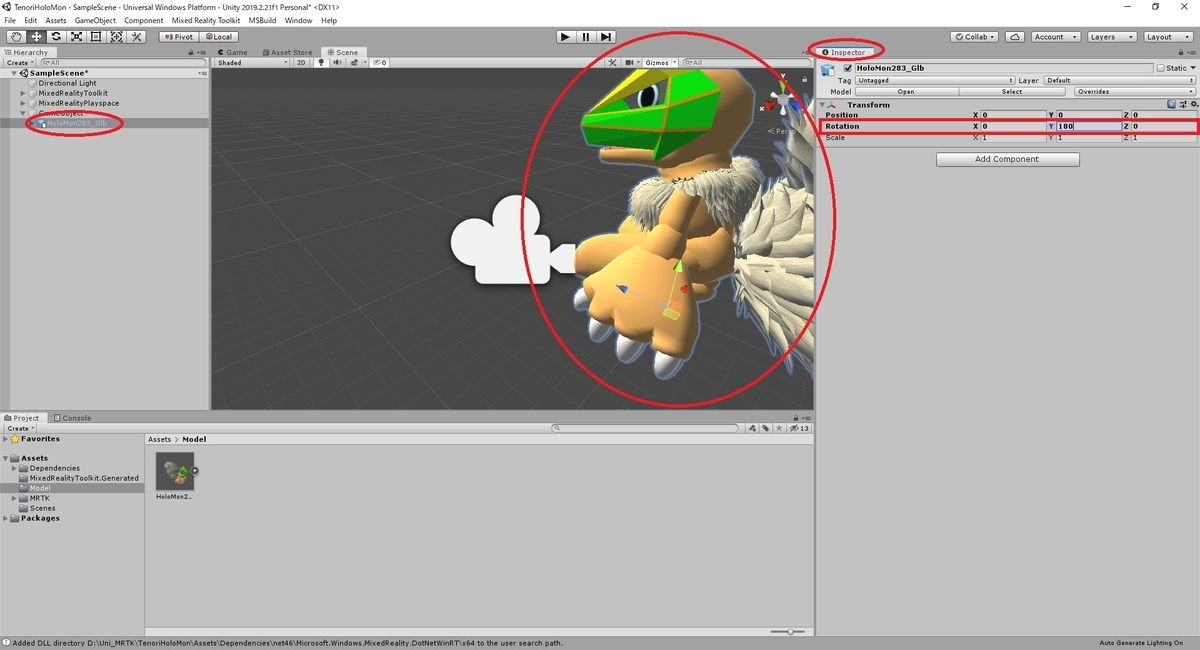Open the Layers dropdown
The width and height of the screenshot is (1200, 650).
(x=1111, y=37)
